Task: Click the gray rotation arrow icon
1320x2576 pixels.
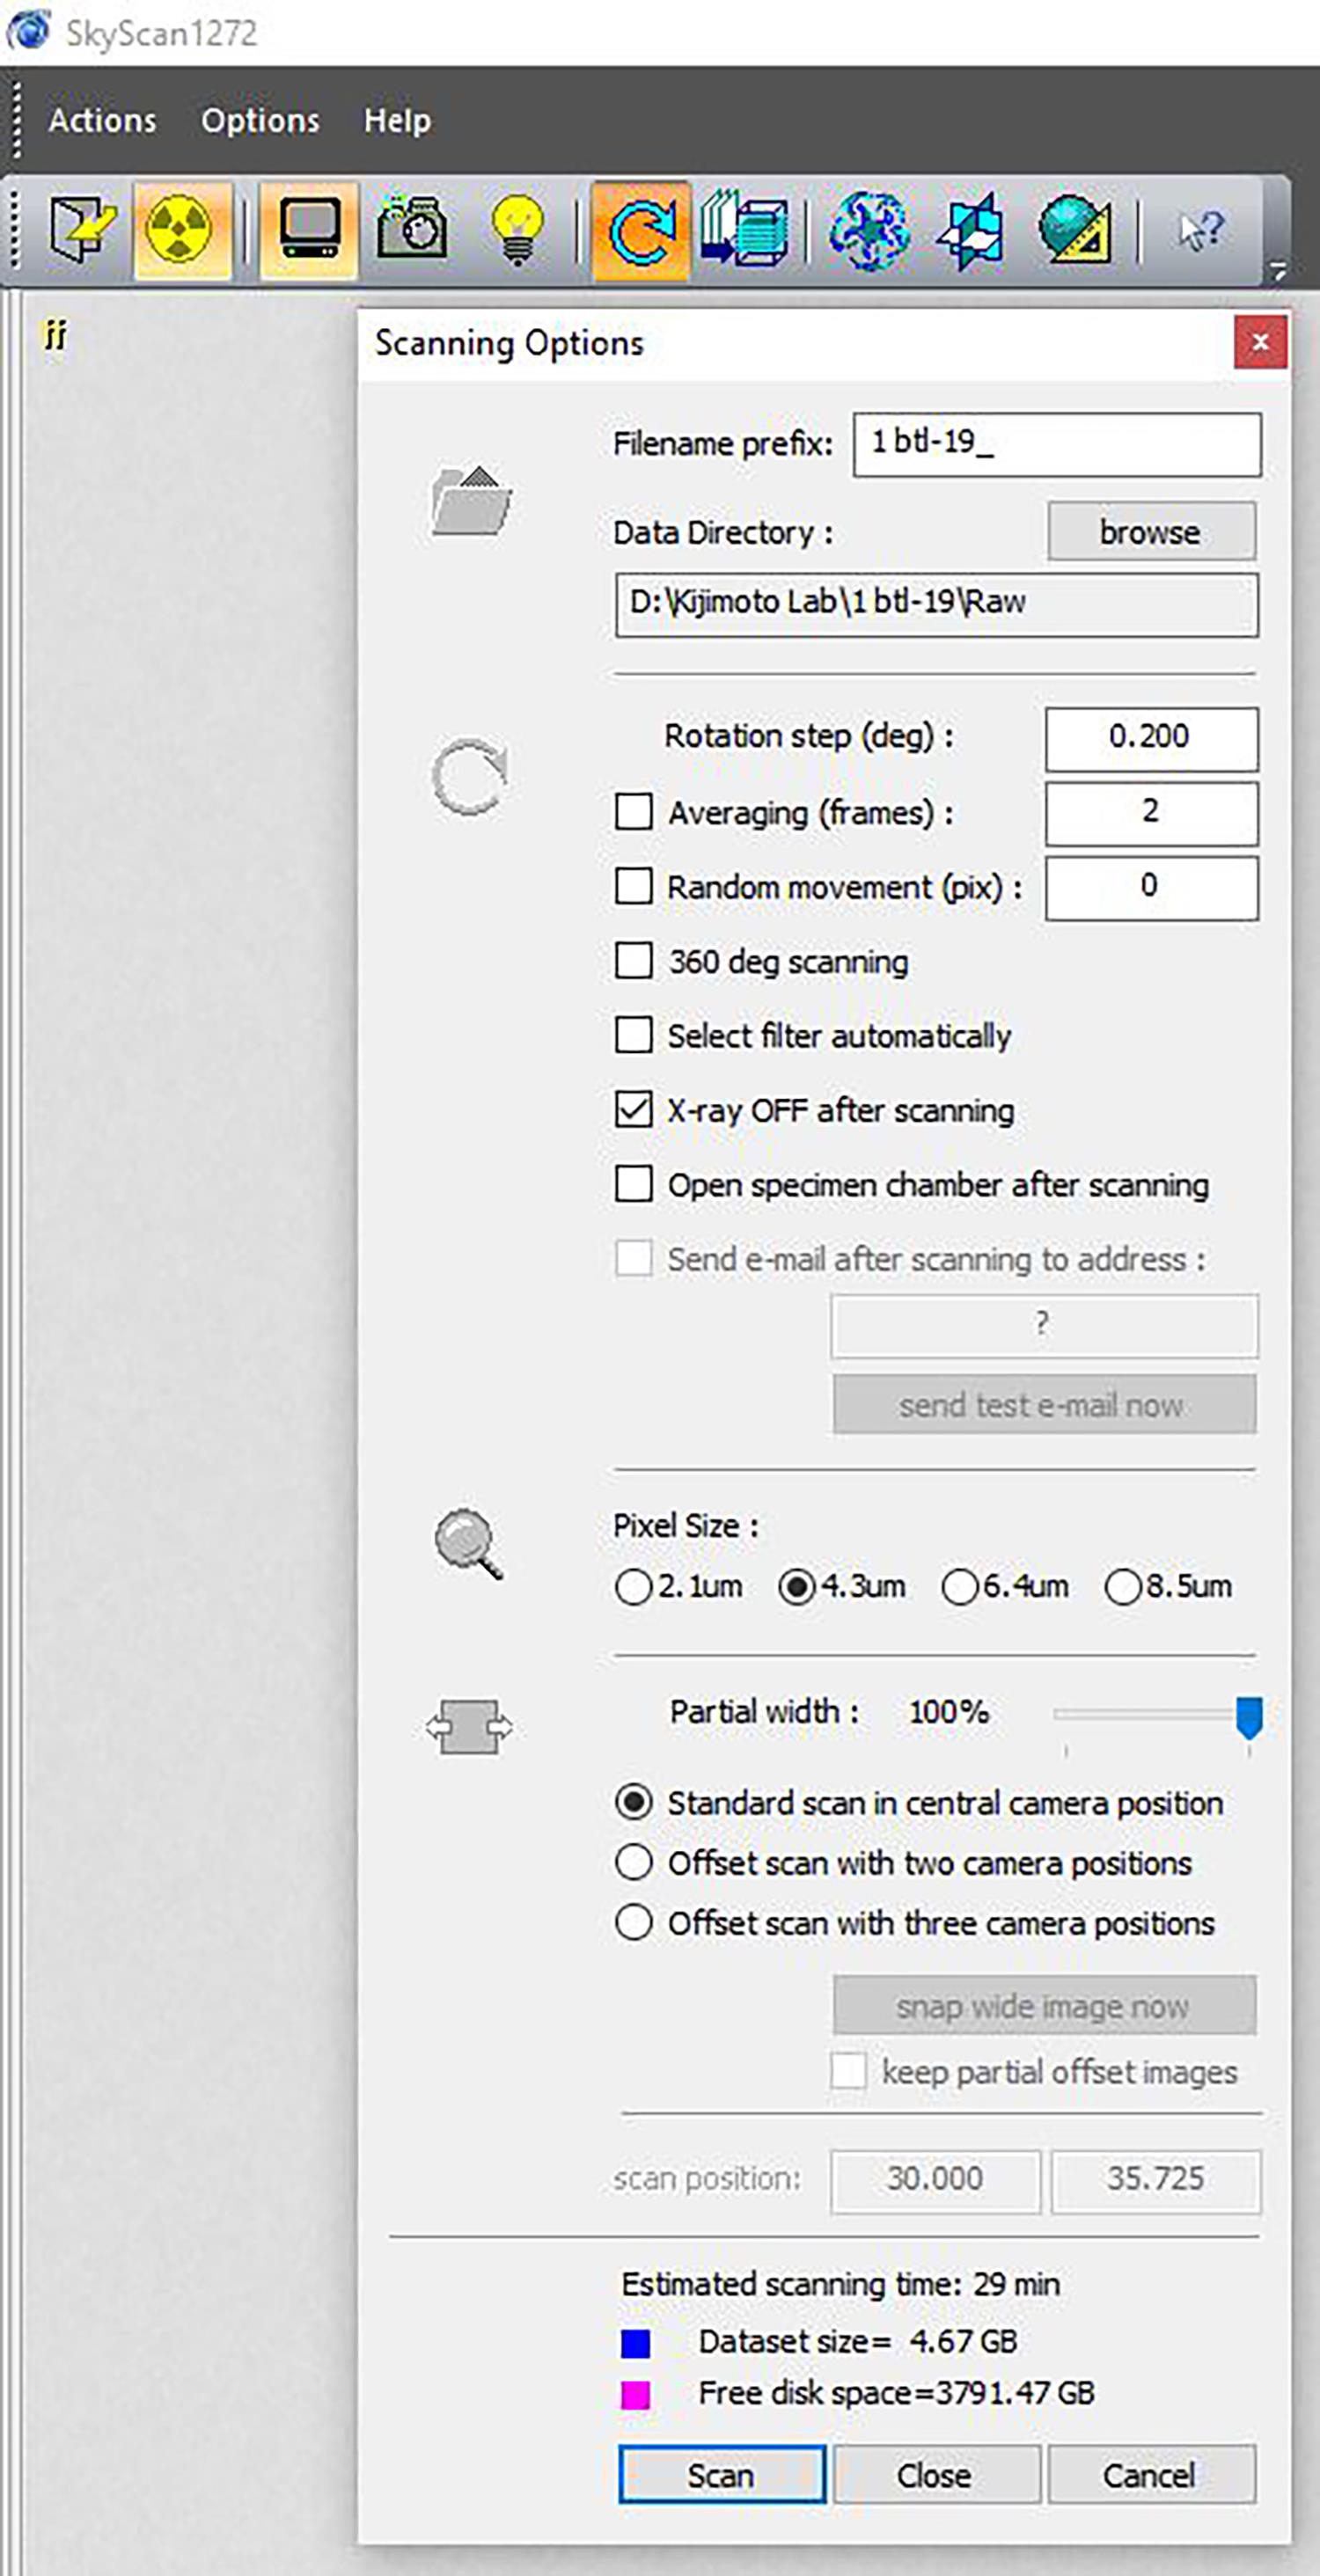Action: click(x=469, y=777)
